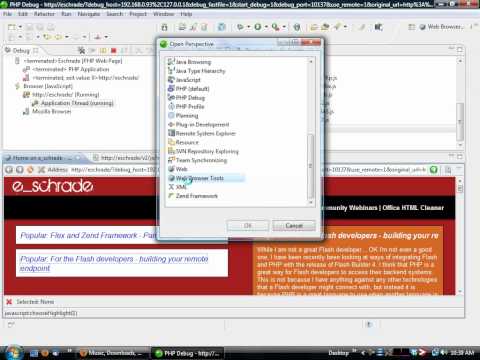This screenshot has height=360, width=480.
Task: Click the browser Stop (X) icon
Action: point(41,170)
